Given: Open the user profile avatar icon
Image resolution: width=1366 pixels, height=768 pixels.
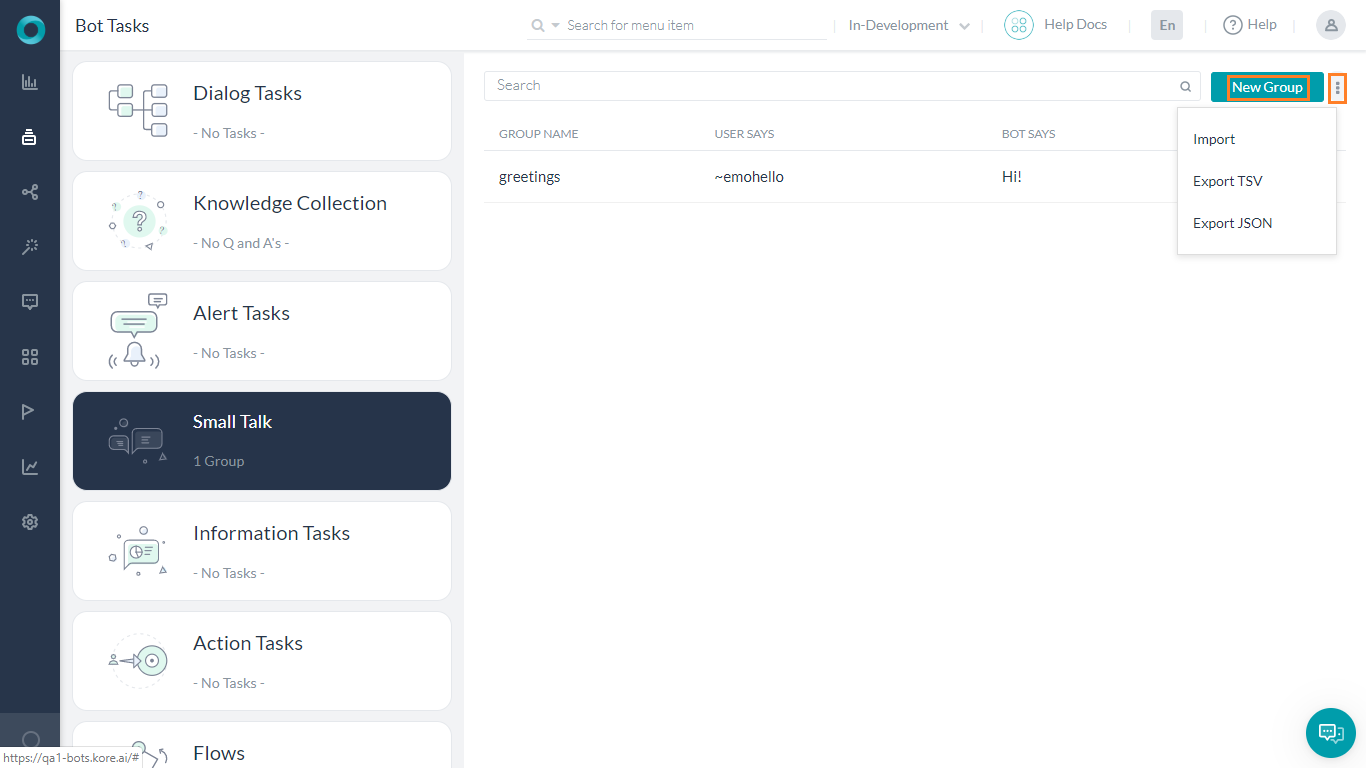Looking at the screenshot, I should click(x=1330, y=26).
